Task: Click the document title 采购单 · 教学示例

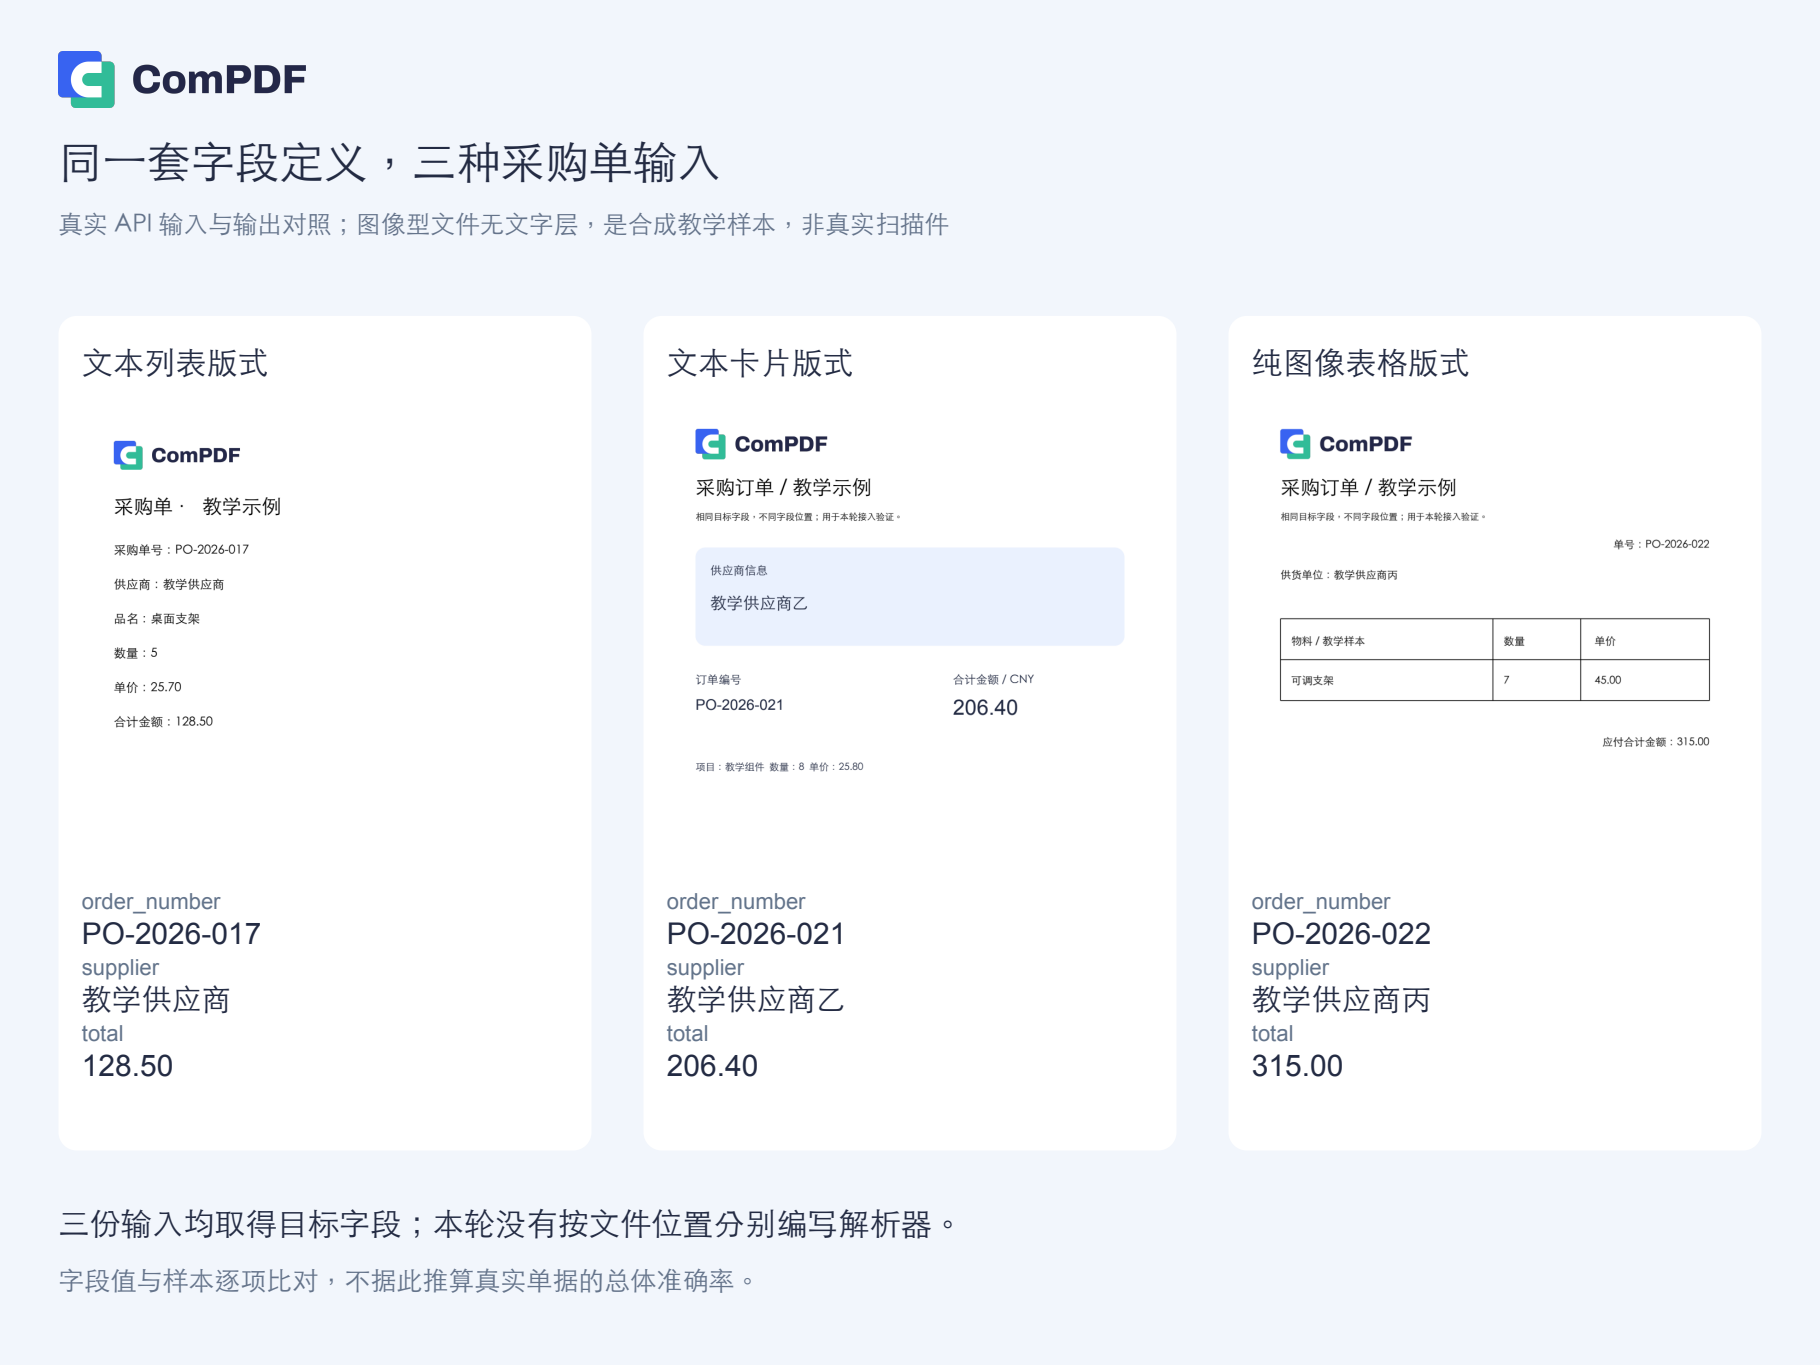Action: (x=197, y=507)
